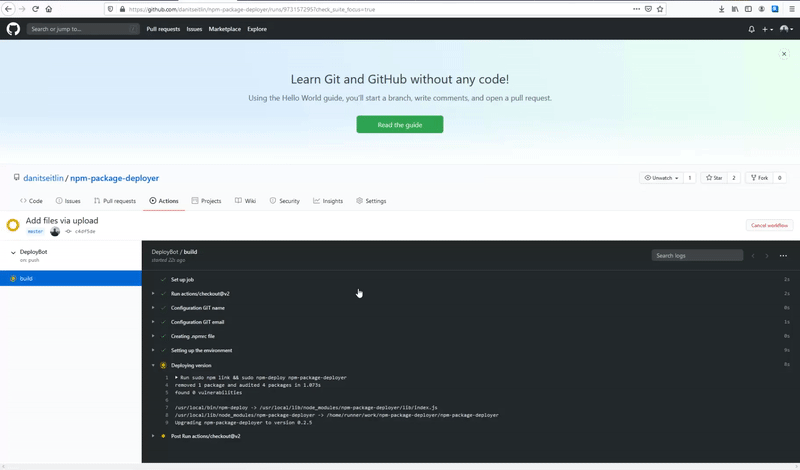The height and width of the screenshot is (470, 800).
Task: Open Issues in the top navigation
Action: click(194, 29)
